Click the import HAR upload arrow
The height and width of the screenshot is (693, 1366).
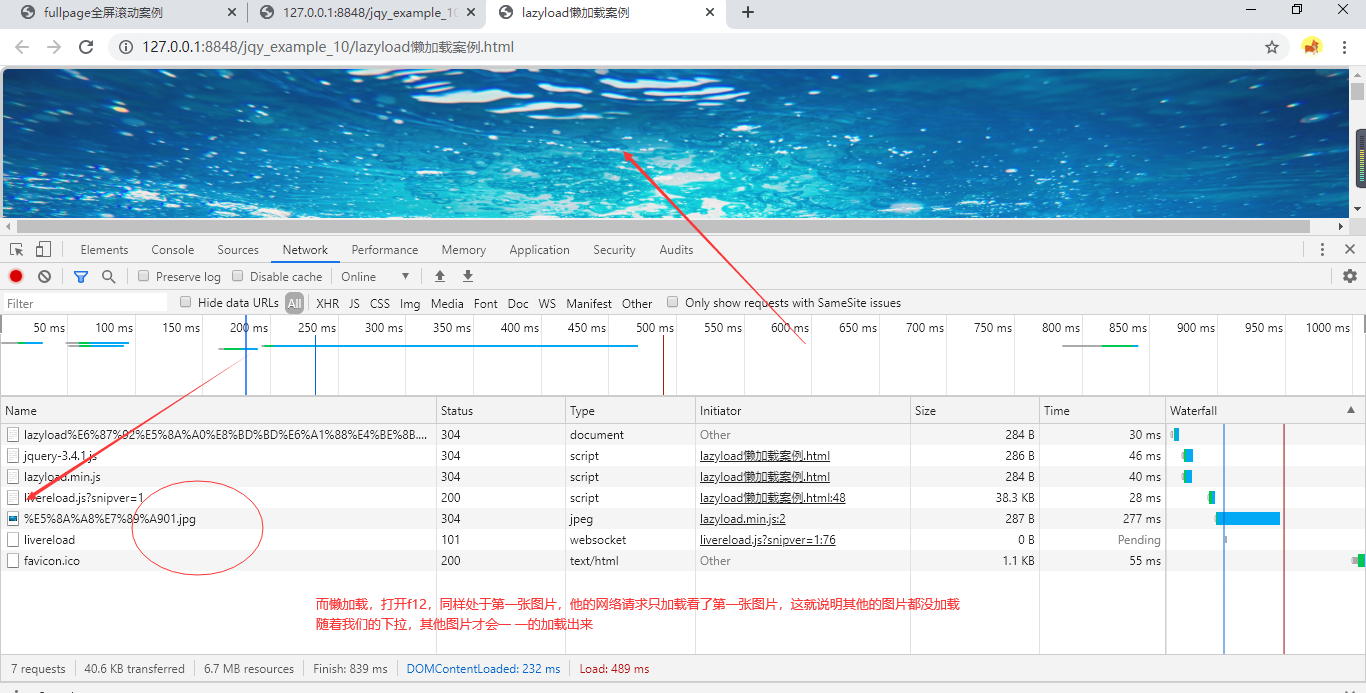439,277
